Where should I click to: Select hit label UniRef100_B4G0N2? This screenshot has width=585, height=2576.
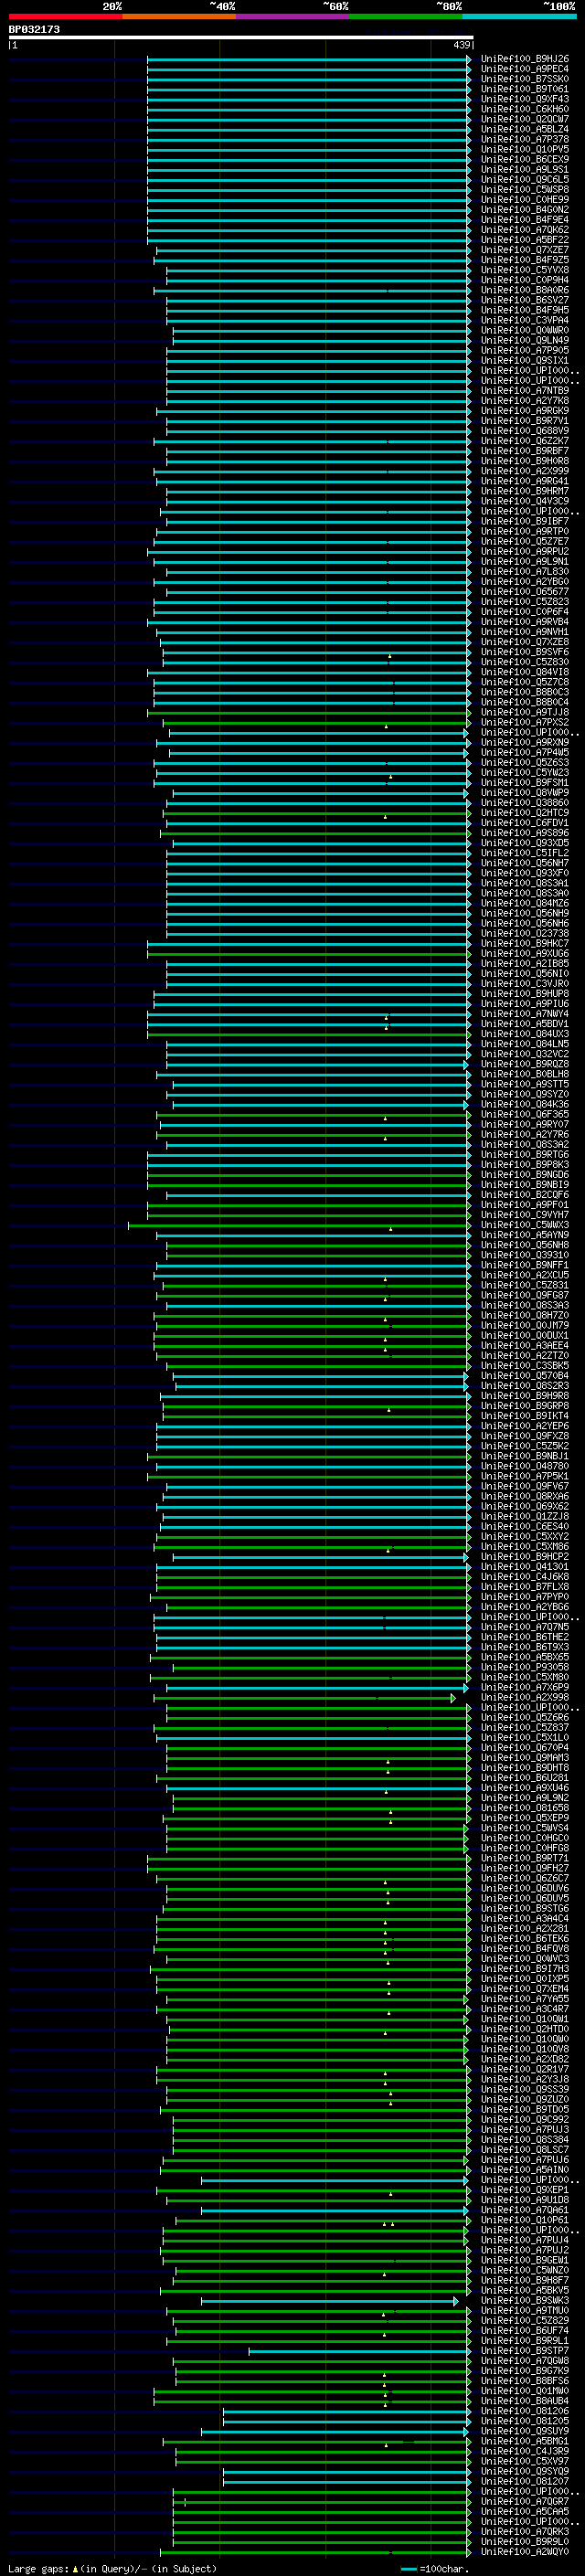click(x=525, y=210)
